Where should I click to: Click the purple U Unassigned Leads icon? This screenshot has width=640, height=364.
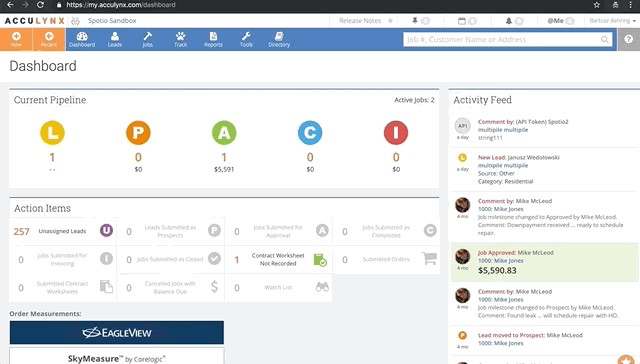[x=106, y=231]
